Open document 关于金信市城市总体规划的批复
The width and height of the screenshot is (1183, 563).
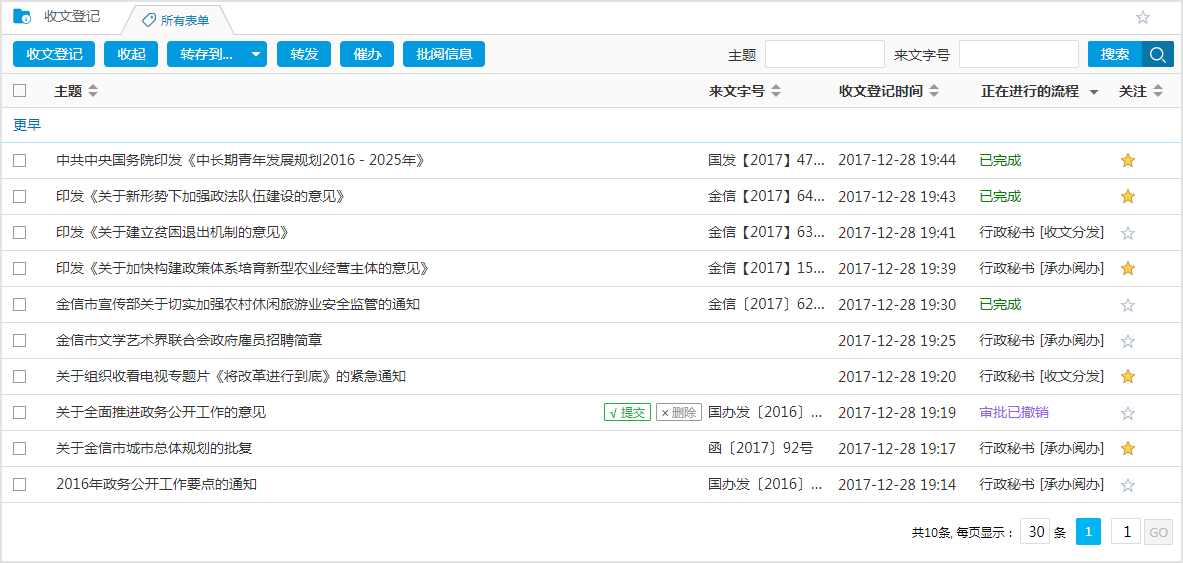click(x=154, y=448)
